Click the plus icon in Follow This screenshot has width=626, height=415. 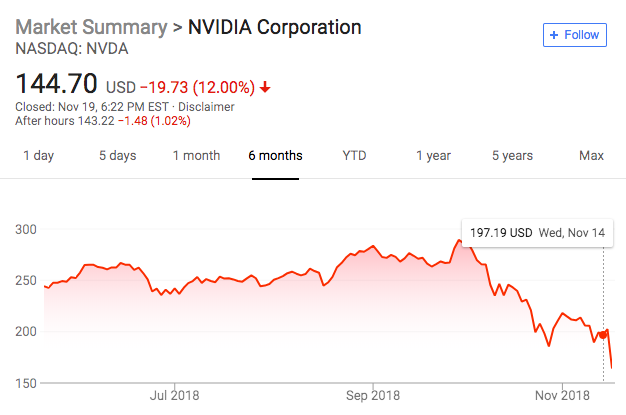click(555, 34)
